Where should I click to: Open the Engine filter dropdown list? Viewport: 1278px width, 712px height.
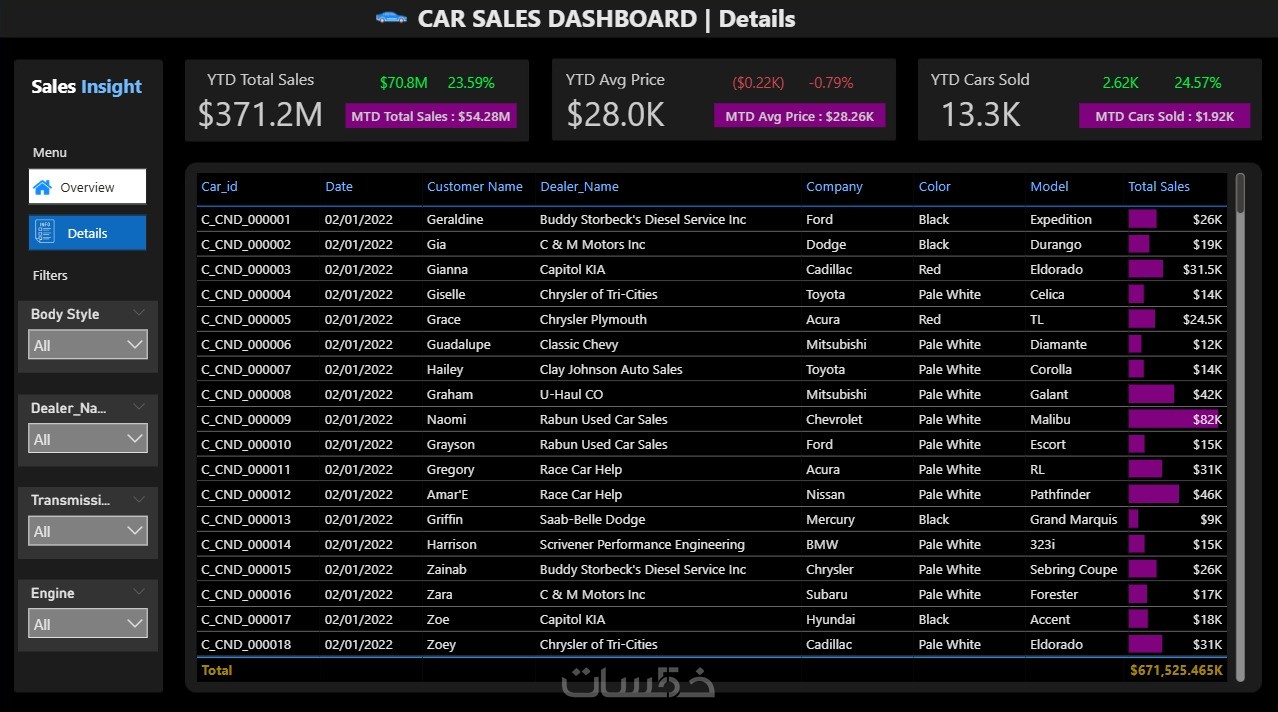87,624
